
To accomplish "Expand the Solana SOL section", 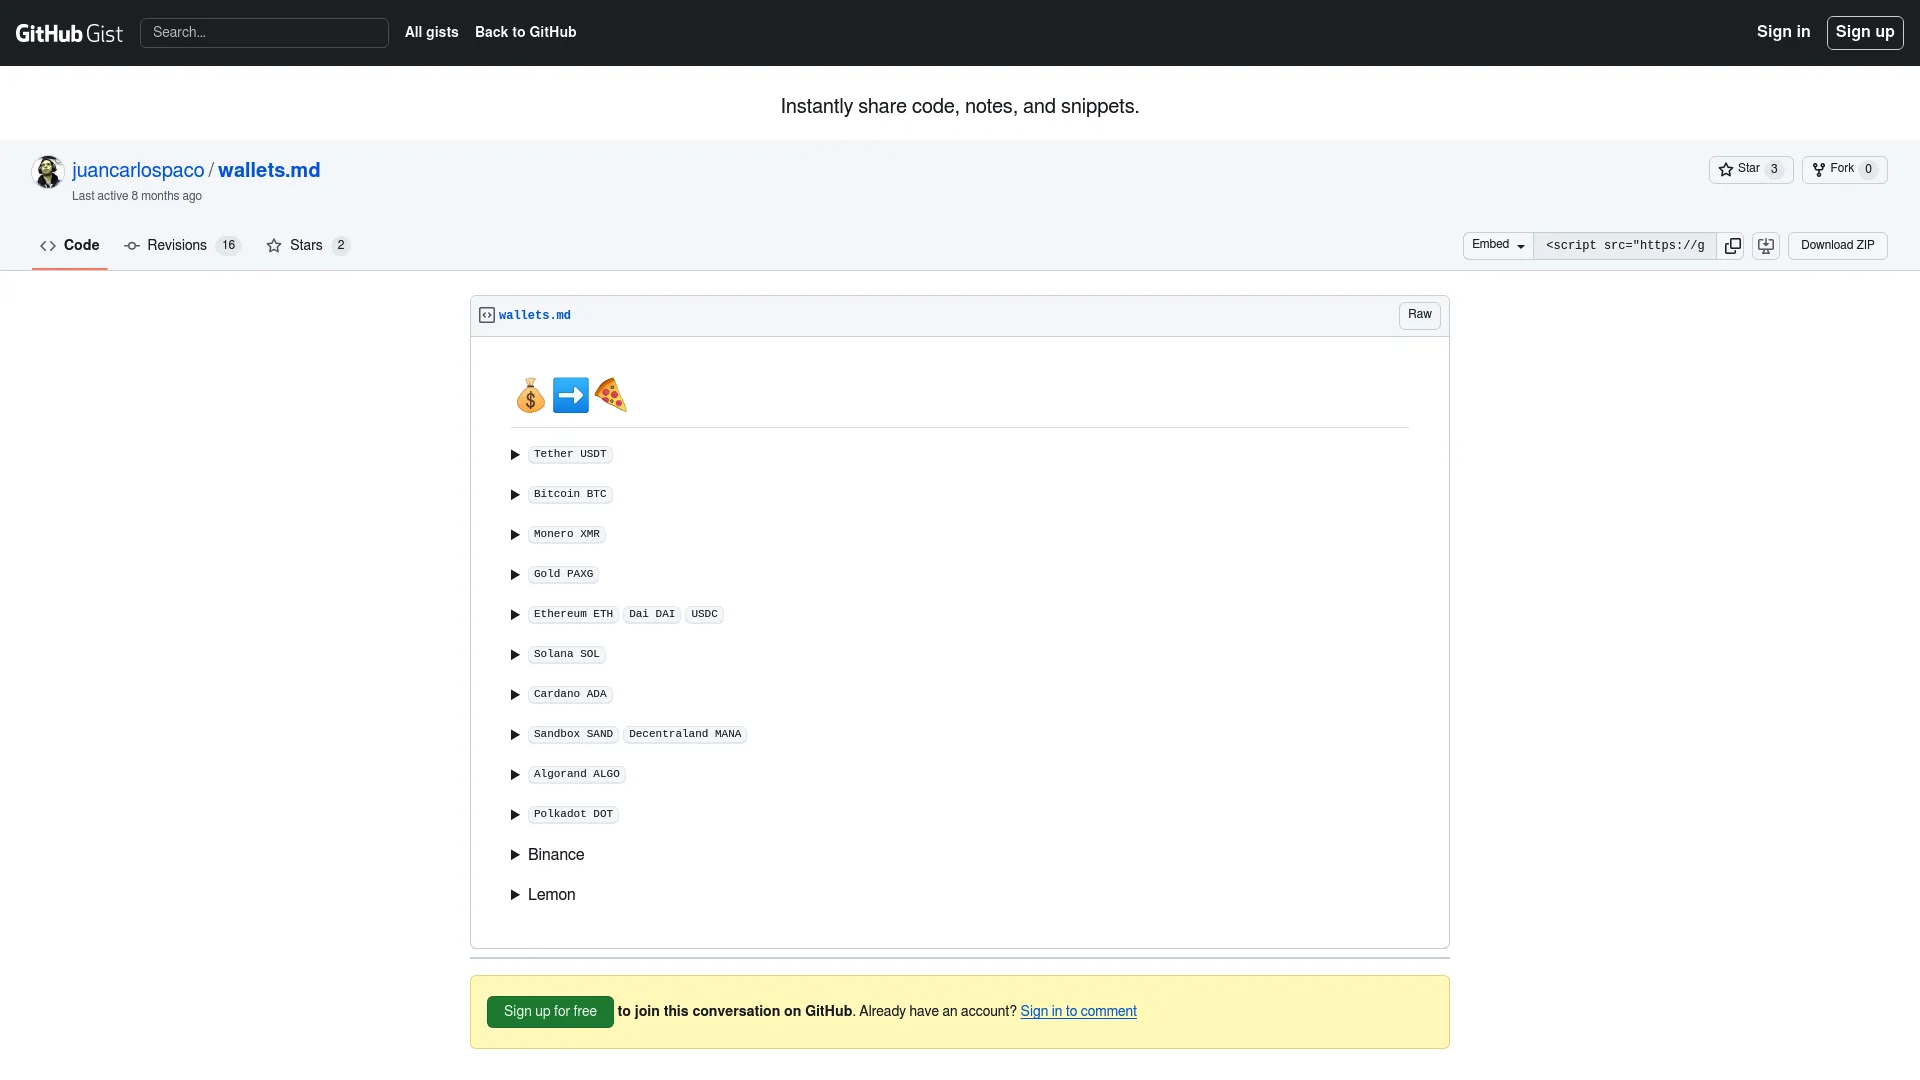I will tap(566, 654).
